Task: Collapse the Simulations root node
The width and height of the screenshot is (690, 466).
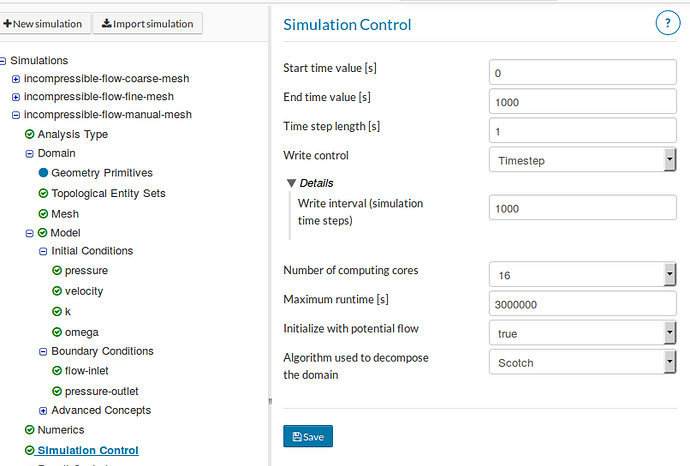Action: click(x=3, y=61)
